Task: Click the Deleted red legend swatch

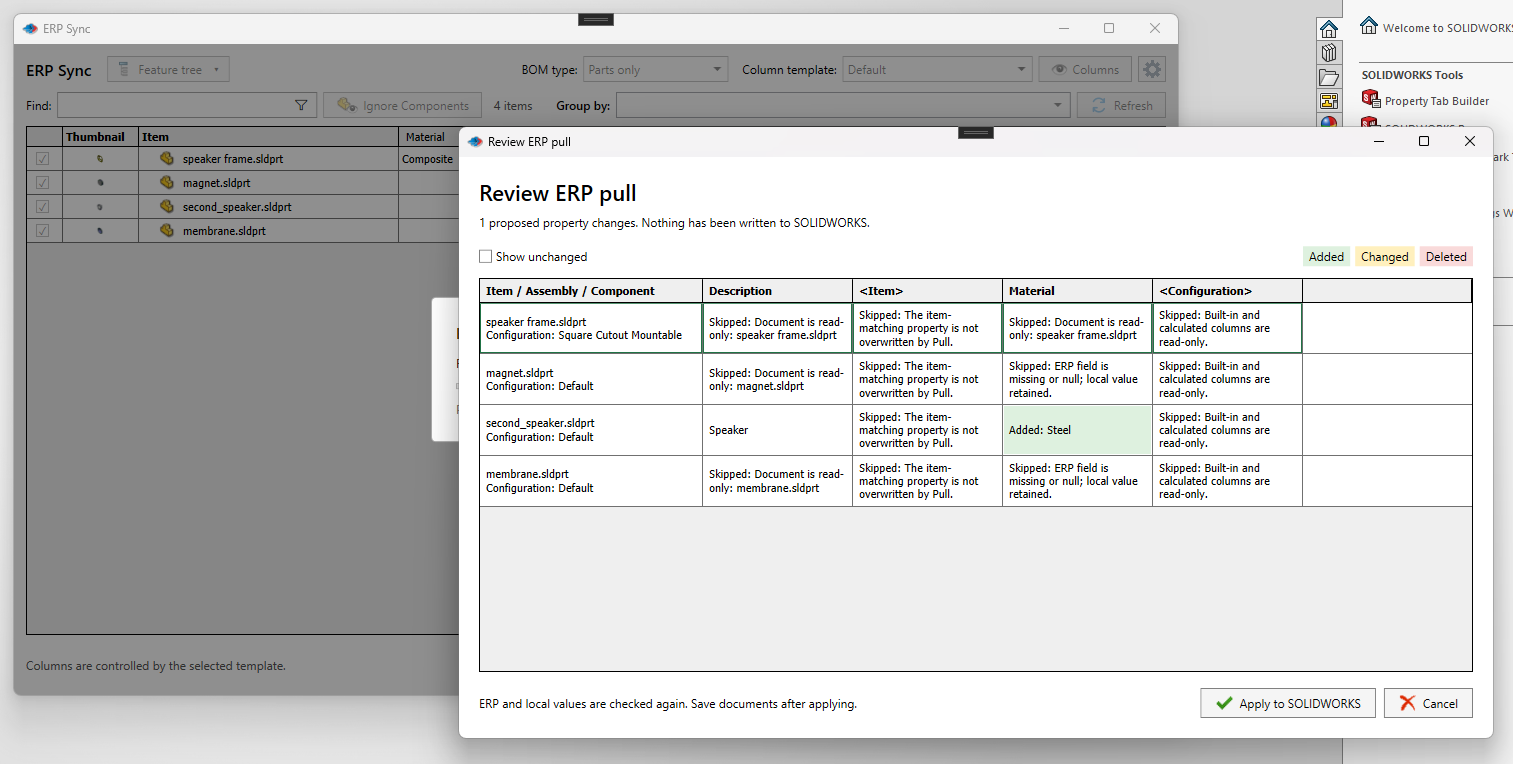Action: pos(1446,257)
